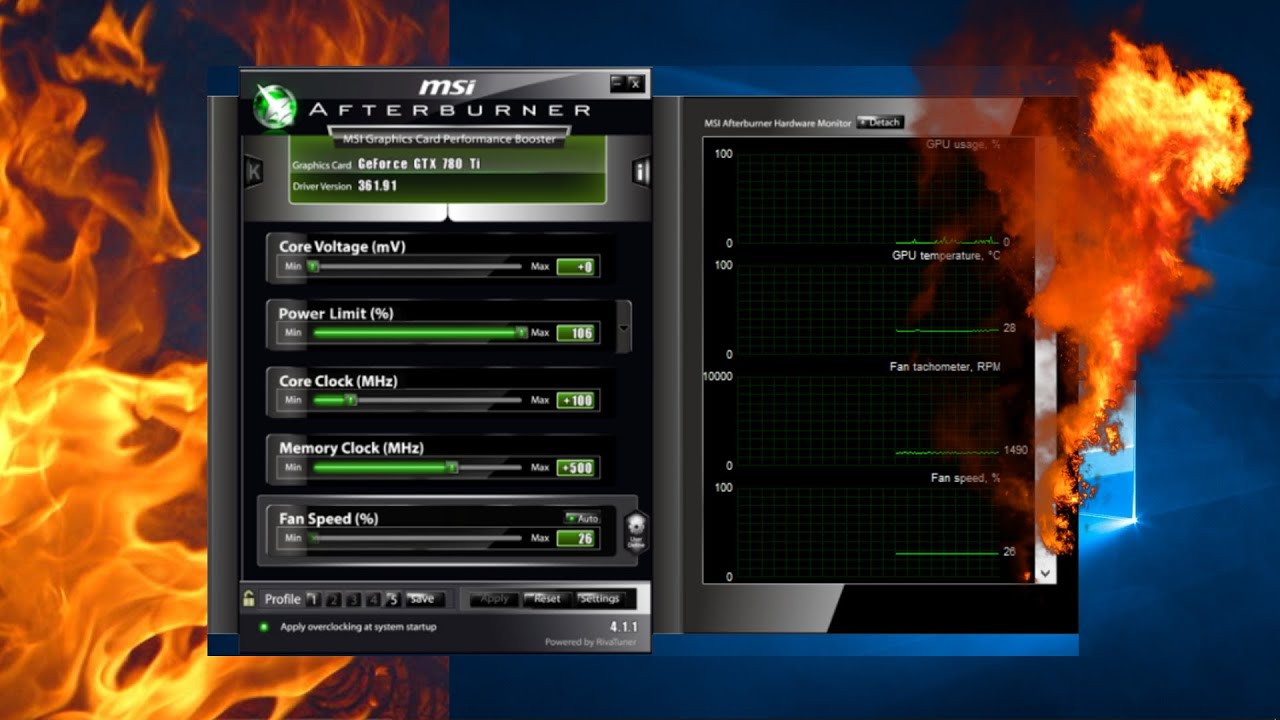Click the Memory Clock +500 value field
This screenshot has width=1280, height=720.
click(x=576, y=467)
